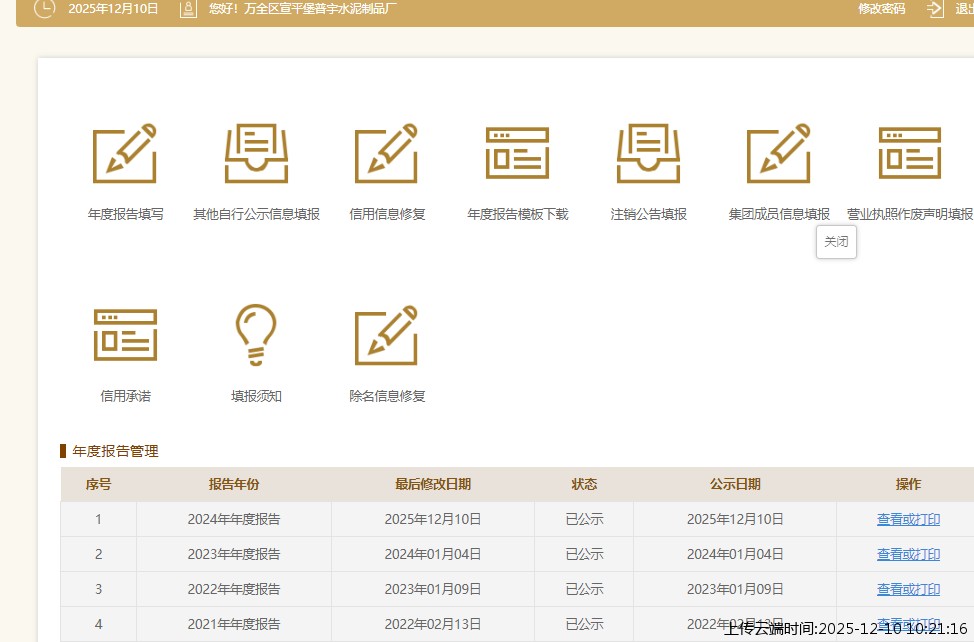View or print the 2022 annual report
This screenshot has height=642, width=974.
click(x=908, y=589)
